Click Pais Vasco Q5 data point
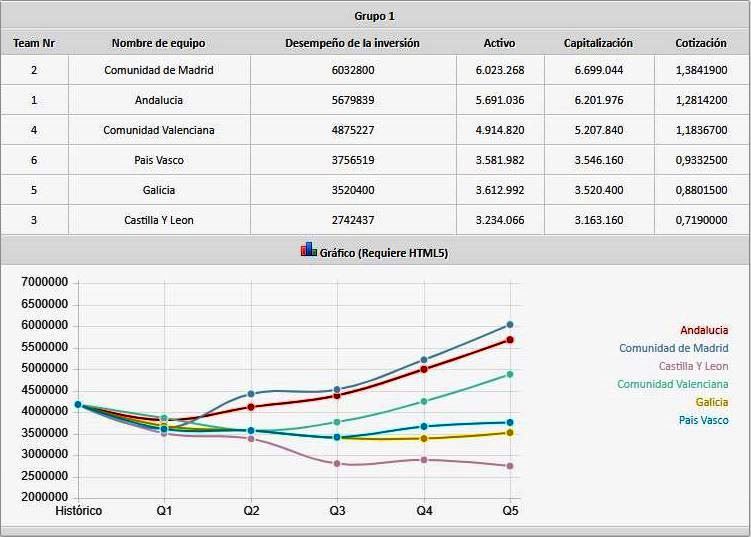Viewport: 751px width, 537px height. (510, 423)
